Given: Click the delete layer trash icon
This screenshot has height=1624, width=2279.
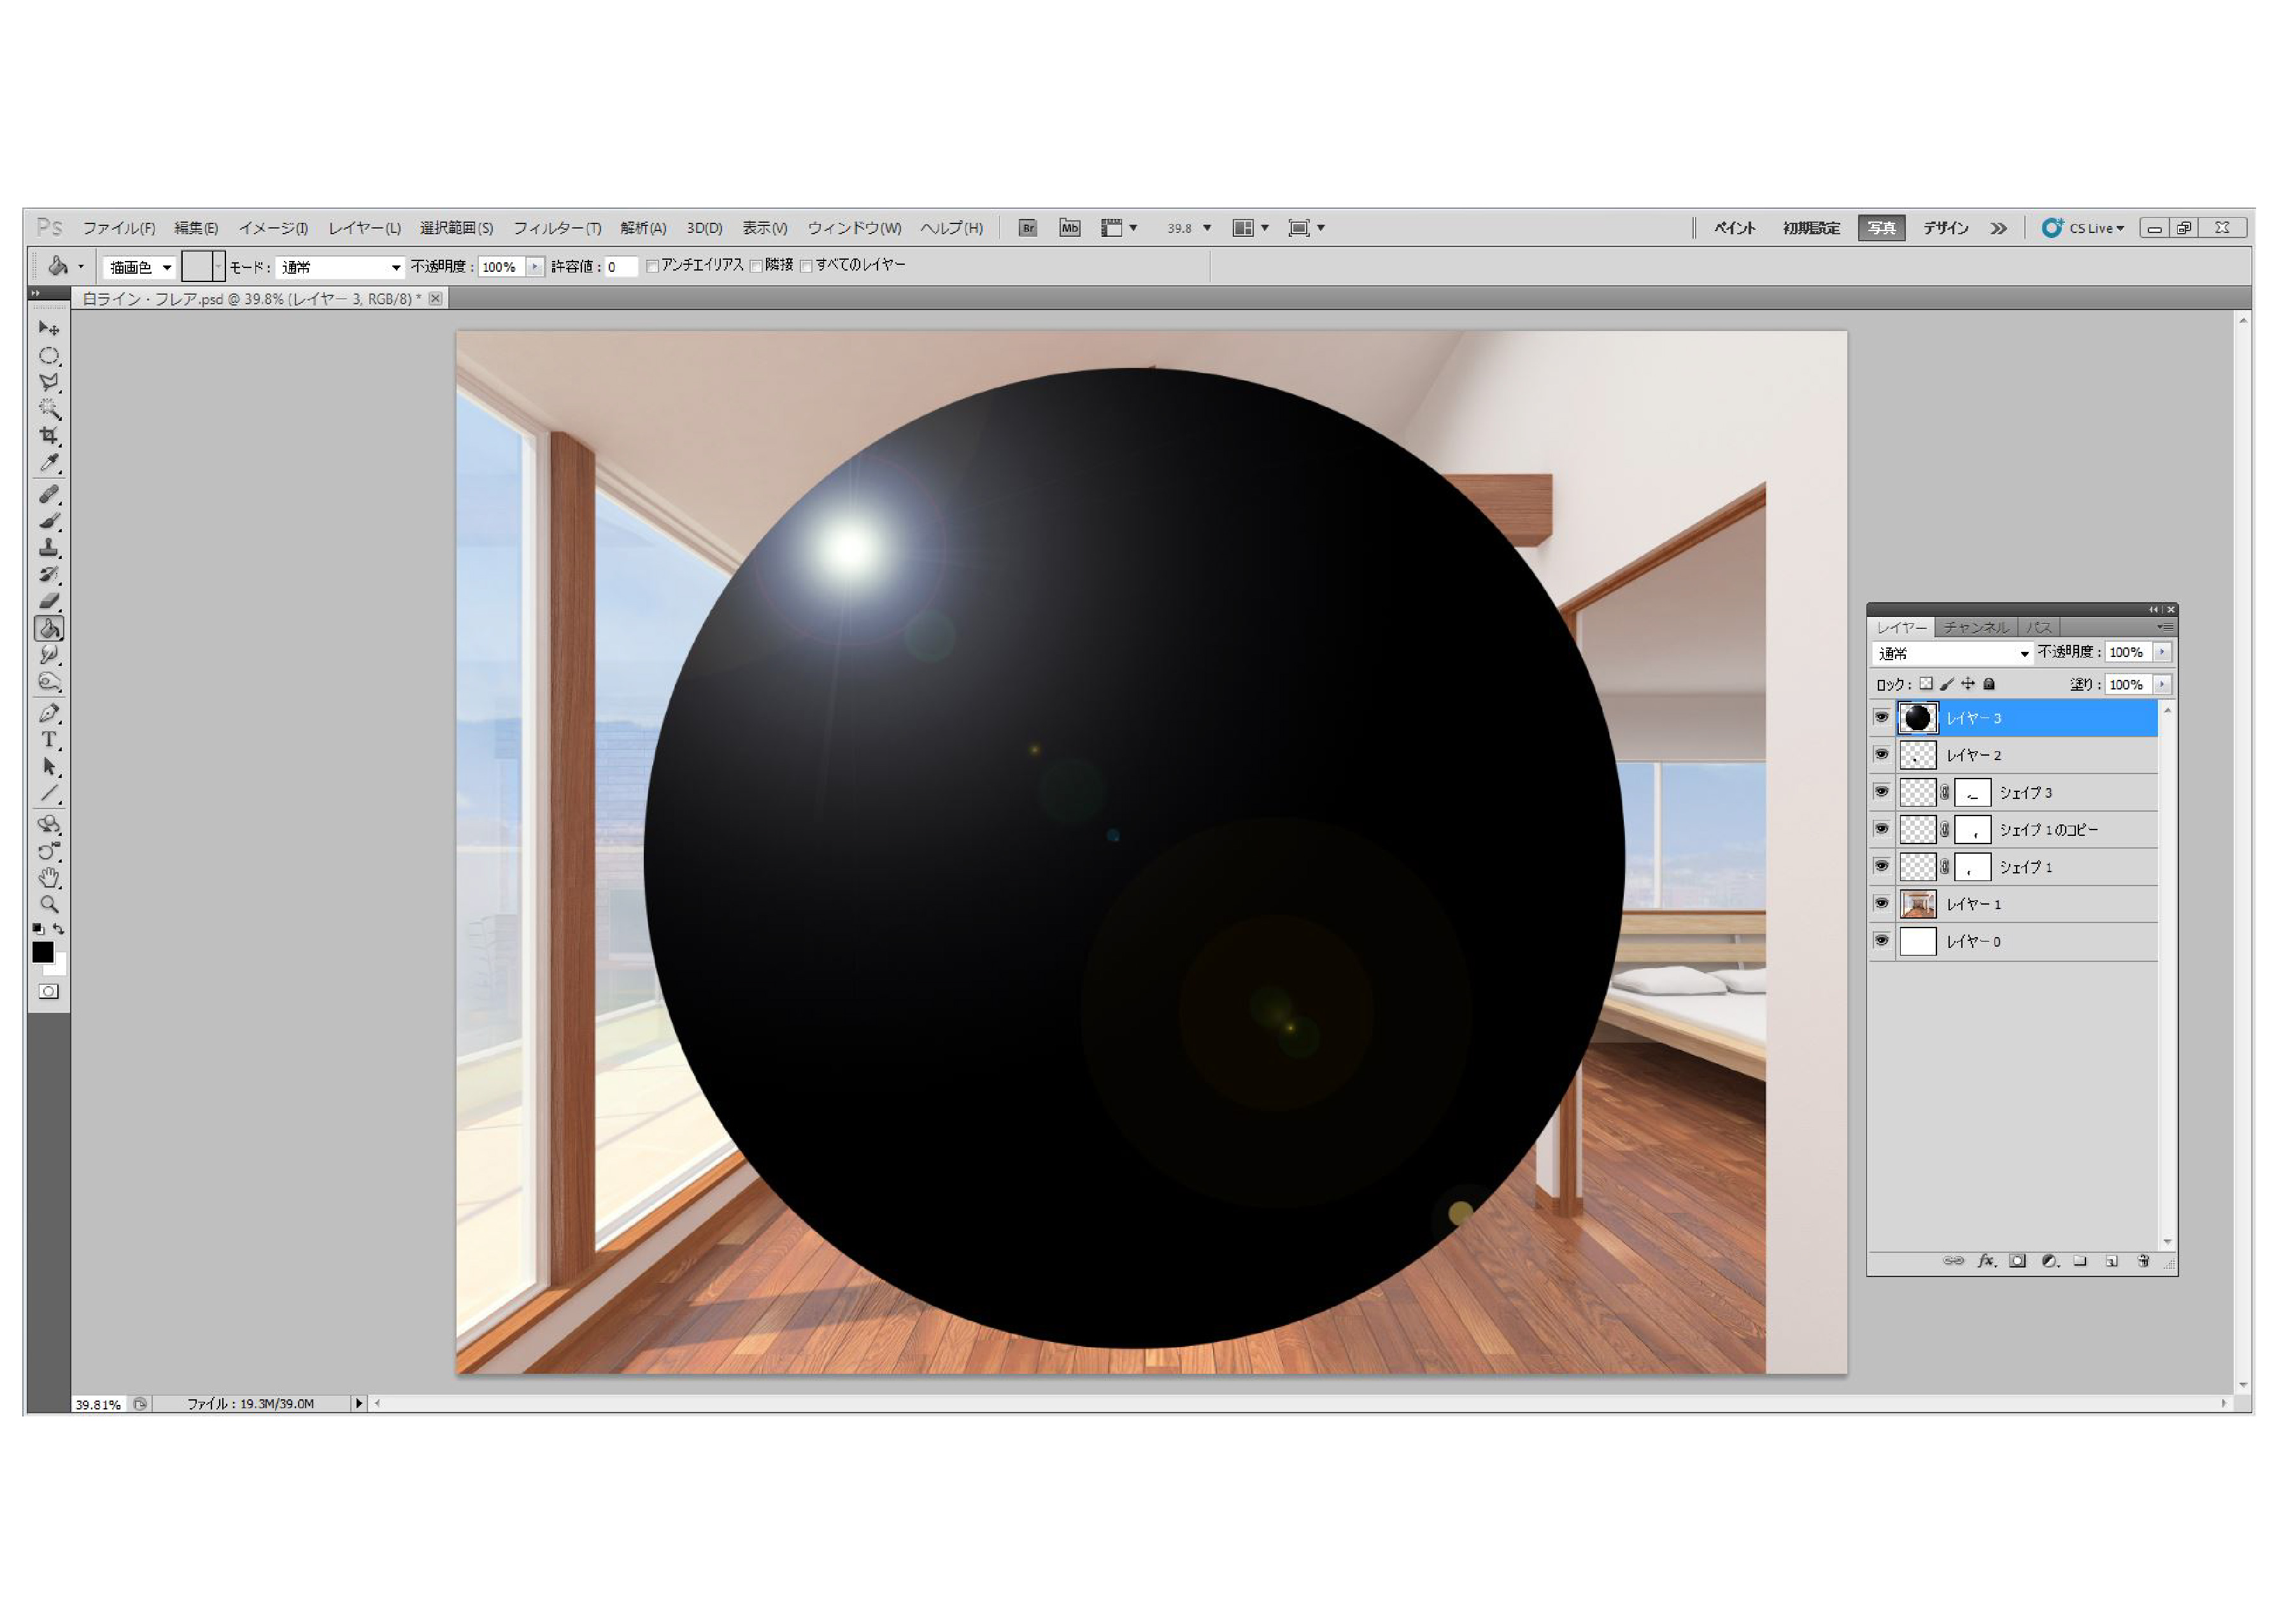Looking at the screenshot, I should pyautogui.click(x=2143, y=1261).
